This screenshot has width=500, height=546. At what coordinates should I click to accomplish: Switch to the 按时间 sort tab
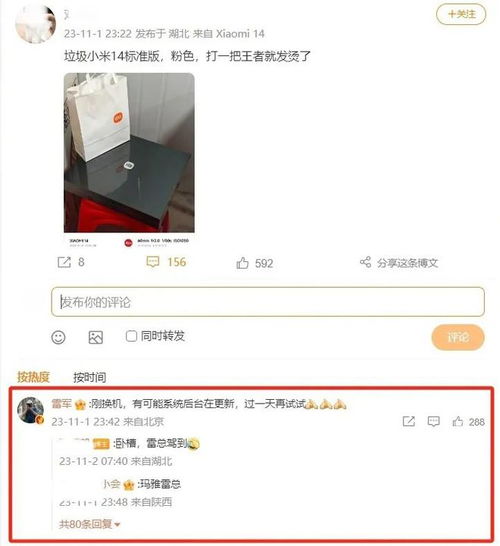click(89, 377)
